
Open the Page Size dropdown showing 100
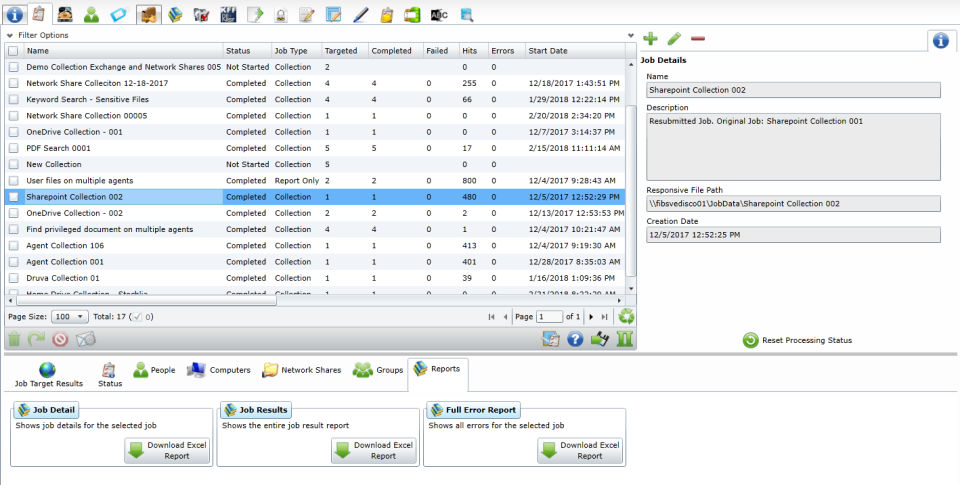click(71, 317)
